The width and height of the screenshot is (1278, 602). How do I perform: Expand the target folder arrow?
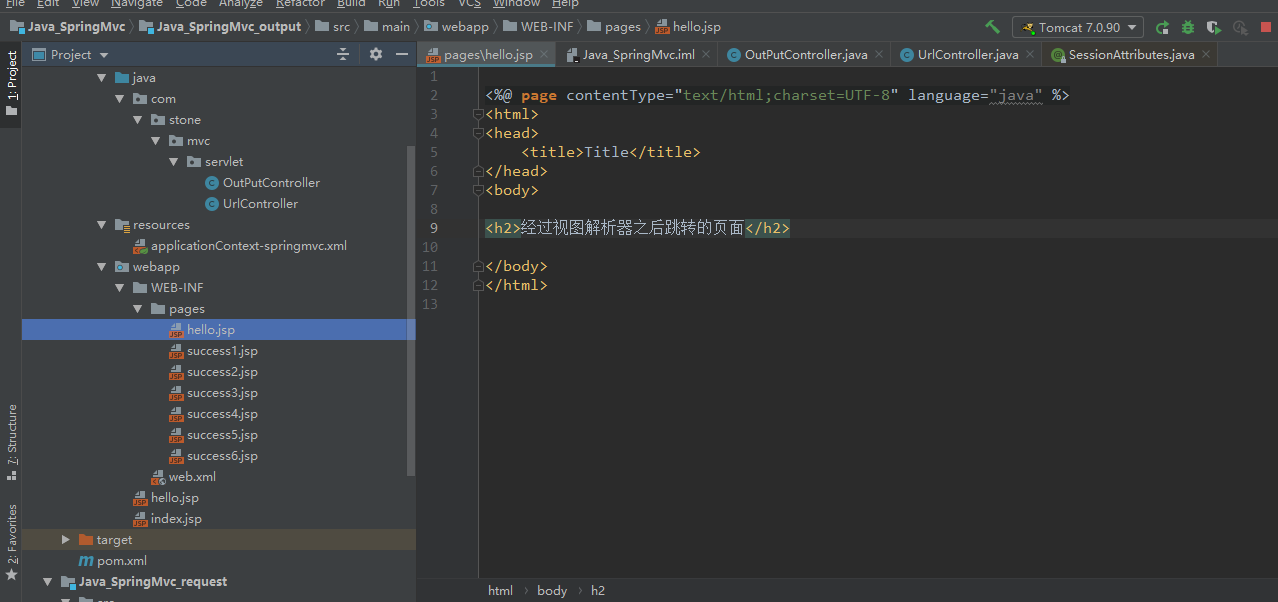coord(65,540)
